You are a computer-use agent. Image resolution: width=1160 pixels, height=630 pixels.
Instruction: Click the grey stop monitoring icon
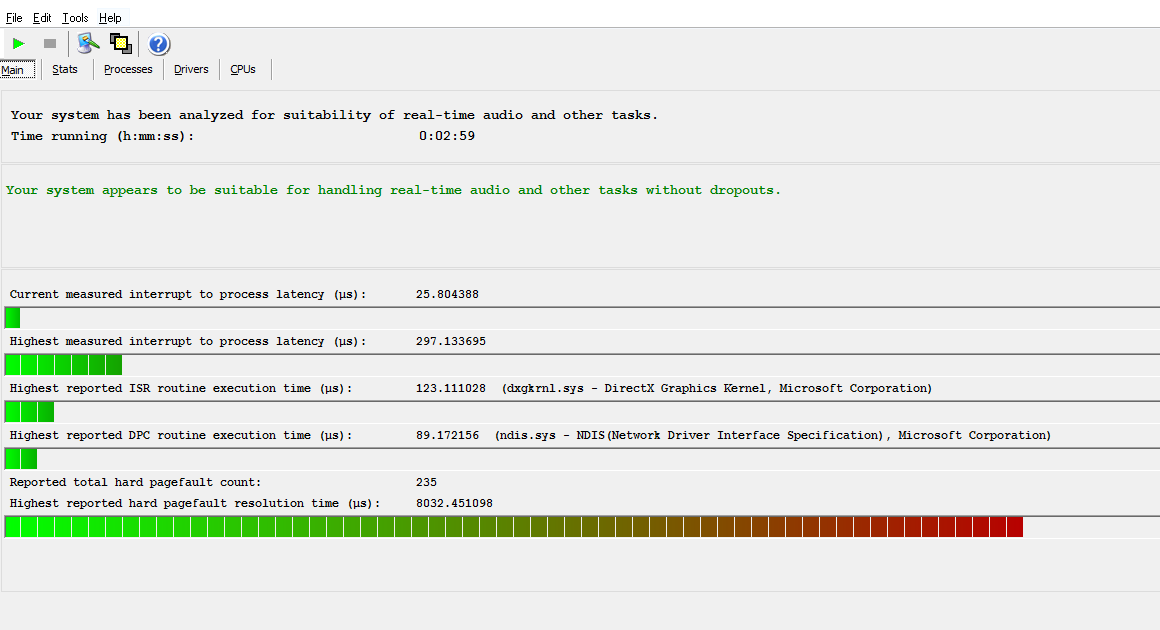point(49,43)
